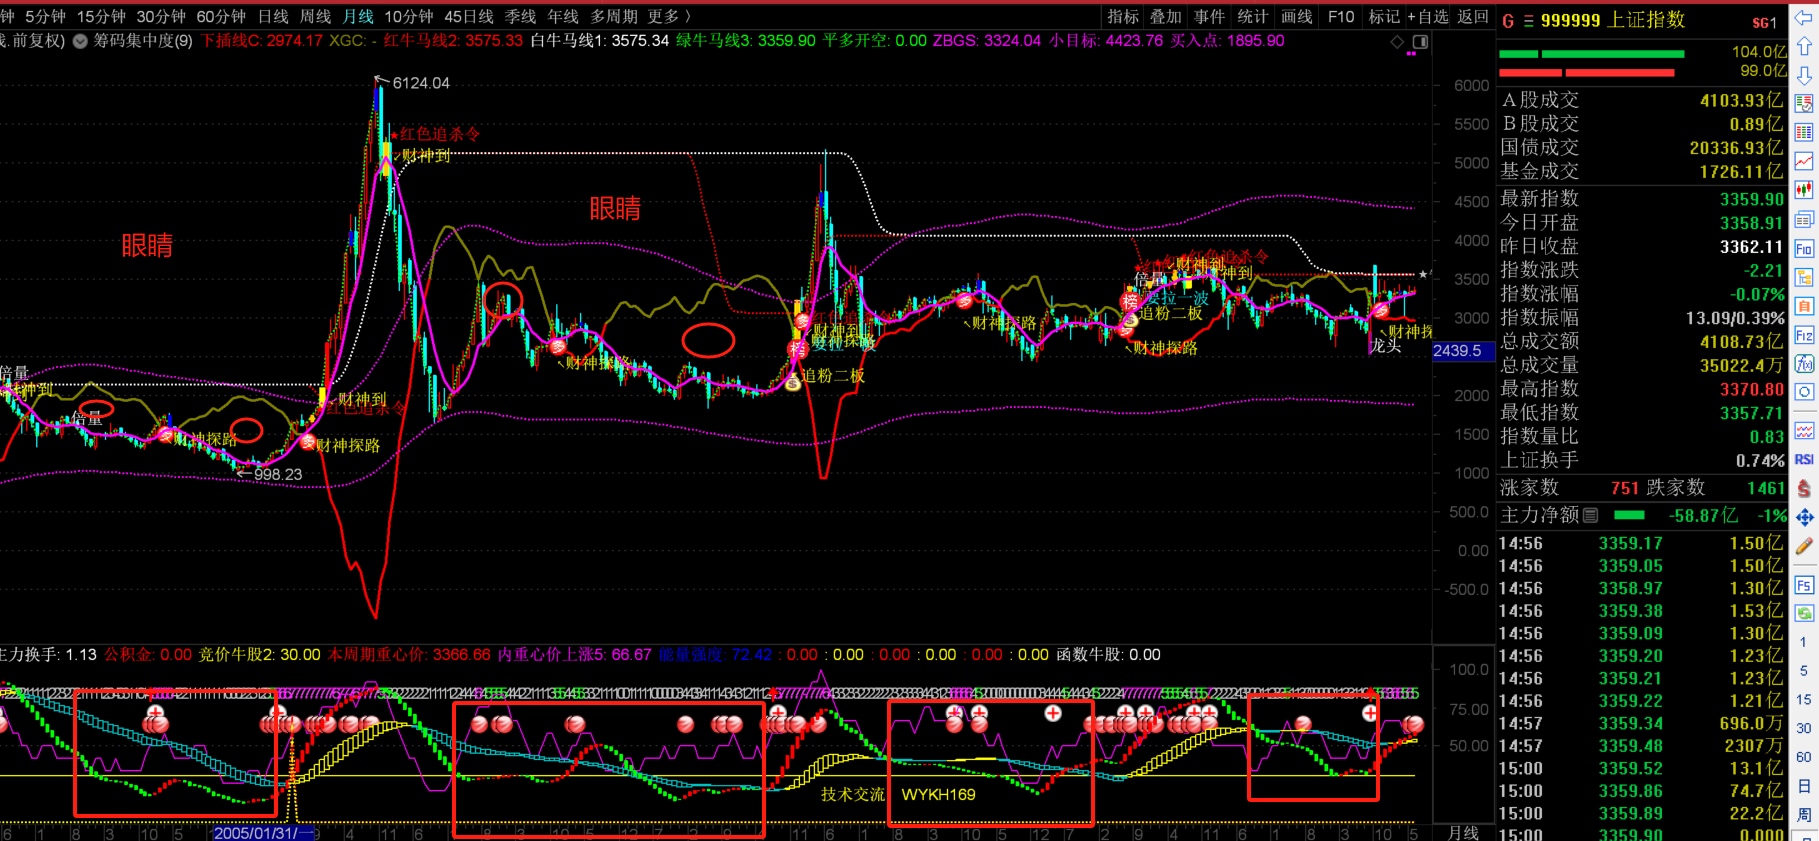This screenshot has width=1819, height=841.
Task: Switch to the 30分钟 period tab
Action: 161,17
